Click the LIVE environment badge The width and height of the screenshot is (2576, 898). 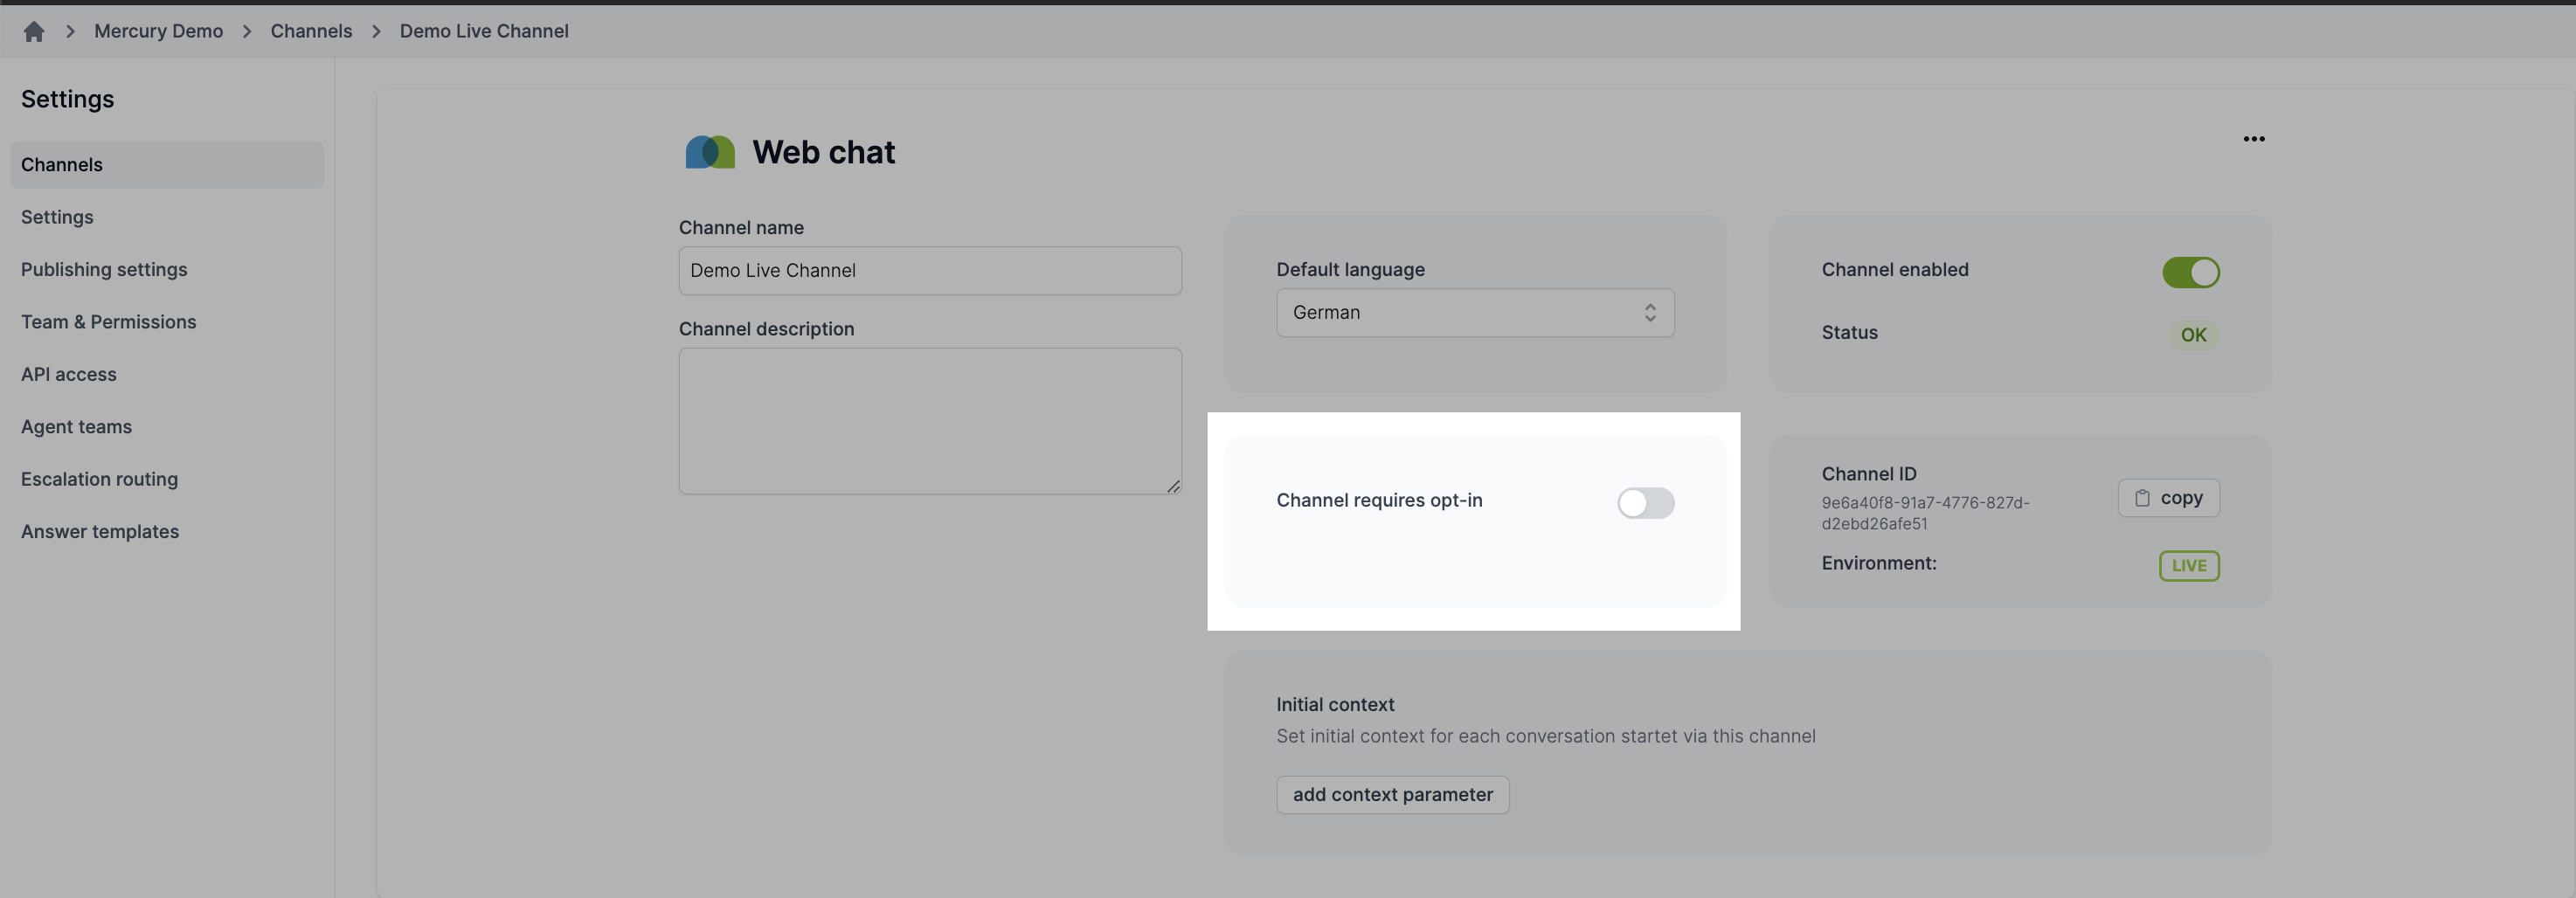pos(2189,565)
